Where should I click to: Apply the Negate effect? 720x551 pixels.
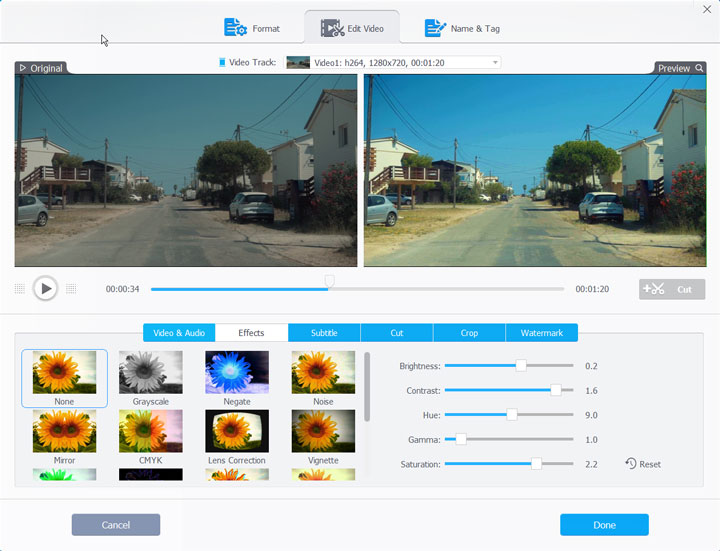click(x=237, y=372)
